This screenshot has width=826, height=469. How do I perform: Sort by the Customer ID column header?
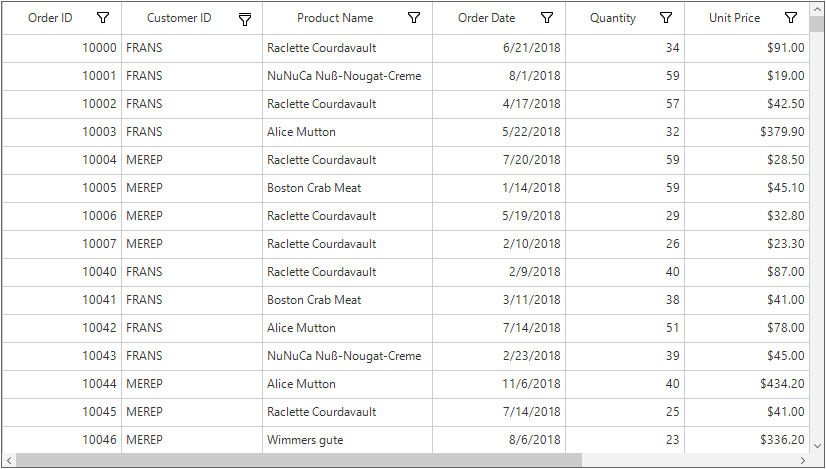coord(179,18)
